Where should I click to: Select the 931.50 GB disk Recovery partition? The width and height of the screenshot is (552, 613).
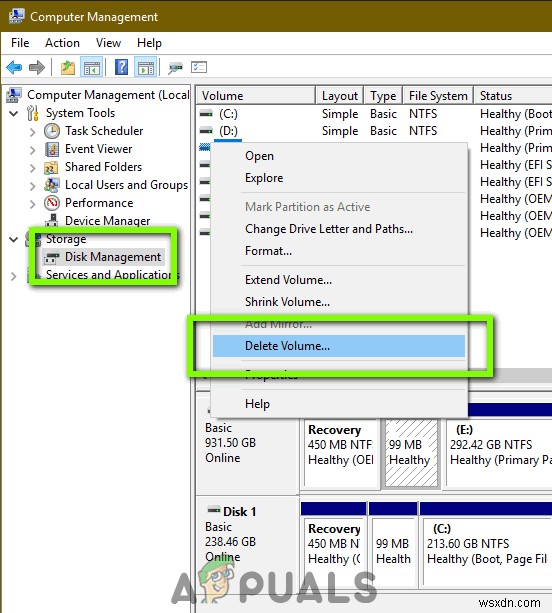[x=340, y=453]
